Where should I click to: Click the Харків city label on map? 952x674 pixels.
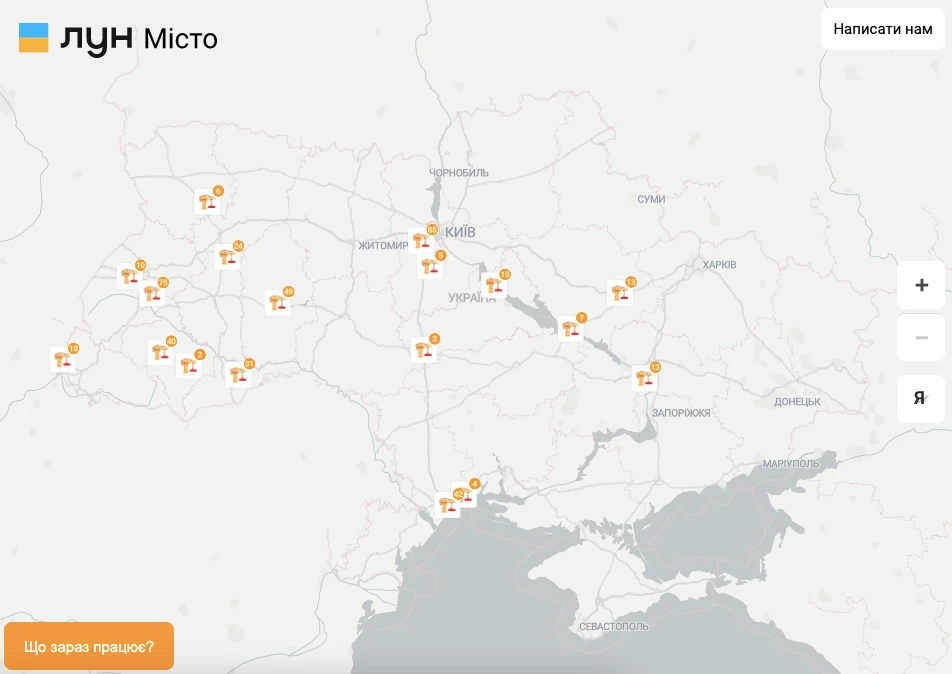point(719,265)
